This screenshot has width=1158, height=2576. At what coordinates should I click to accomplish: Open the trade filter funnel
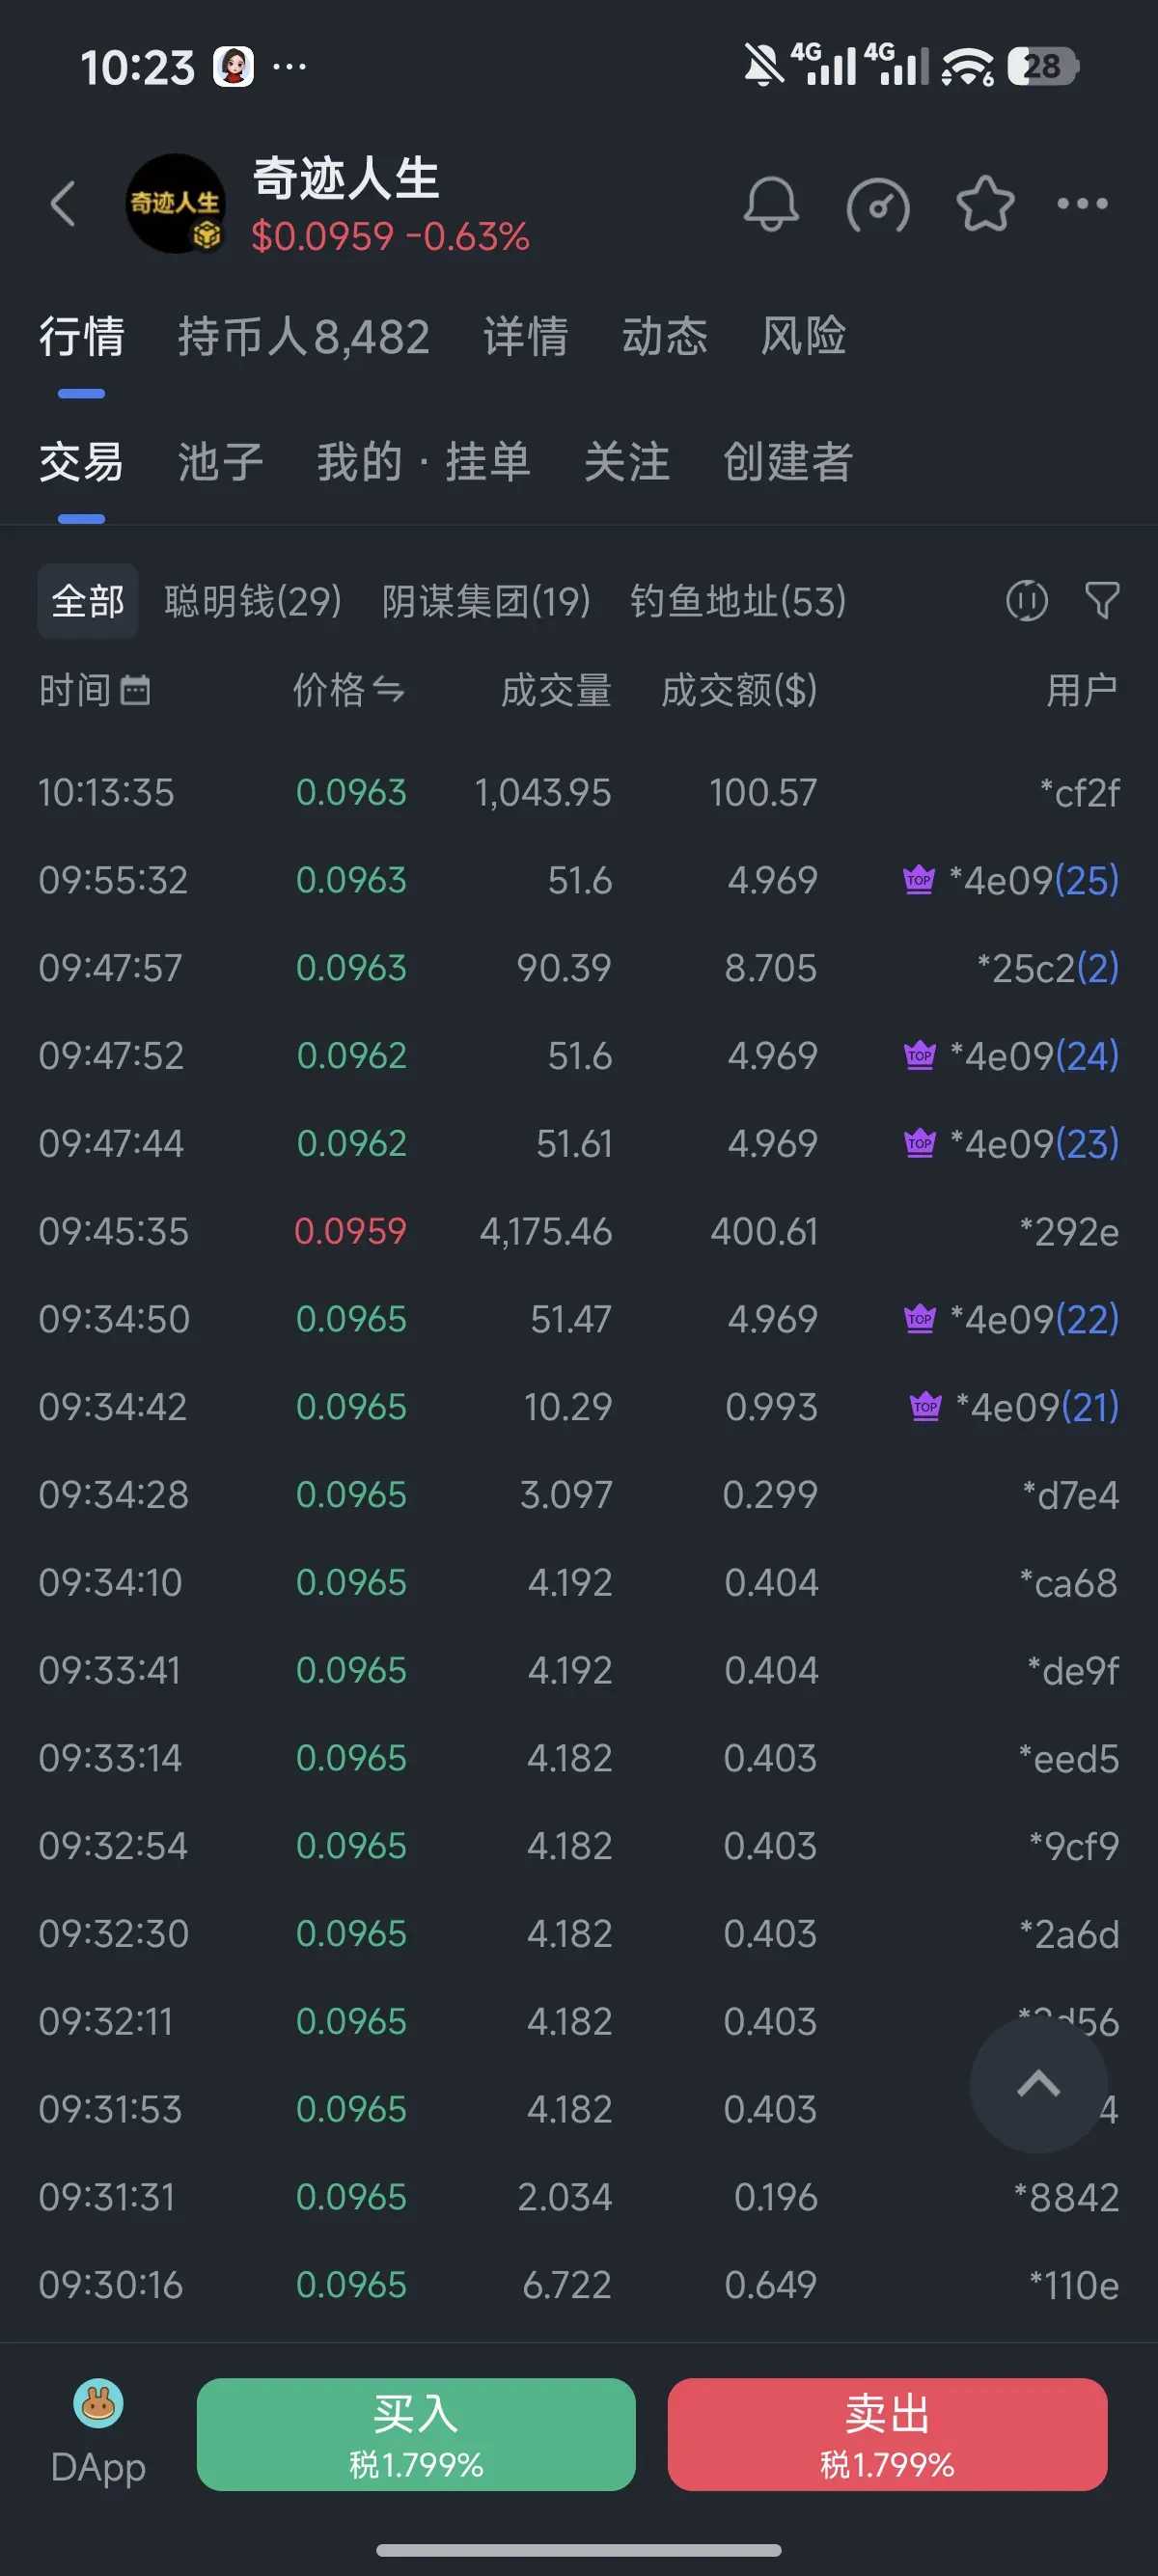coord(1101,601)
